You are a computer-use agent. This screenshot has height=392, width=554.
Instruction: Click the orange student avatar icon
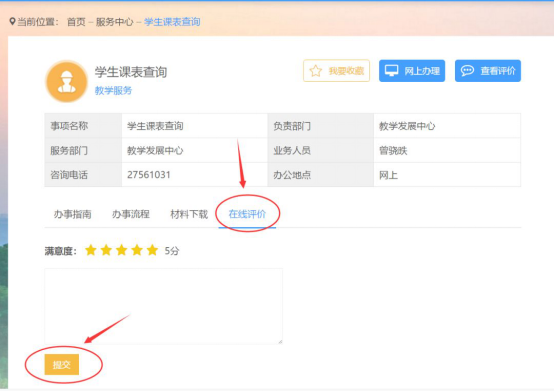coord(67,81)
